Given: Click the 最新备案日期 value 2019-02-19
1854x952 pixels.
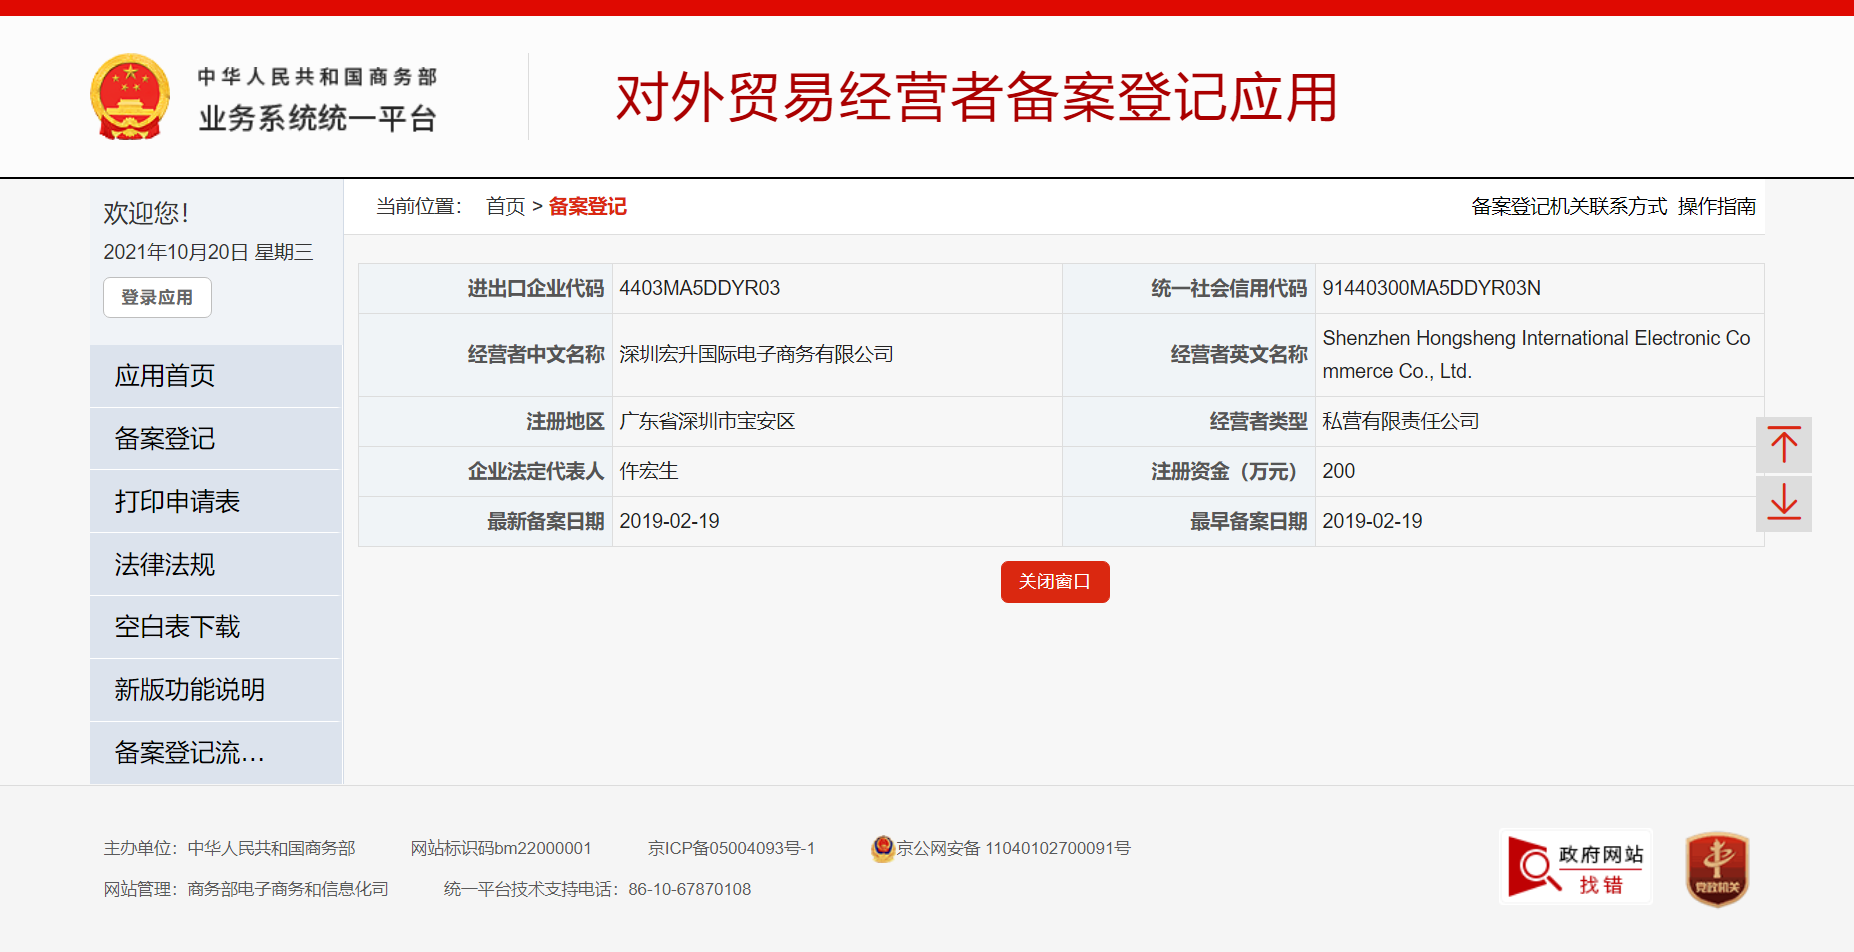Looking at the screenshot, I should [x=669, y=521].
